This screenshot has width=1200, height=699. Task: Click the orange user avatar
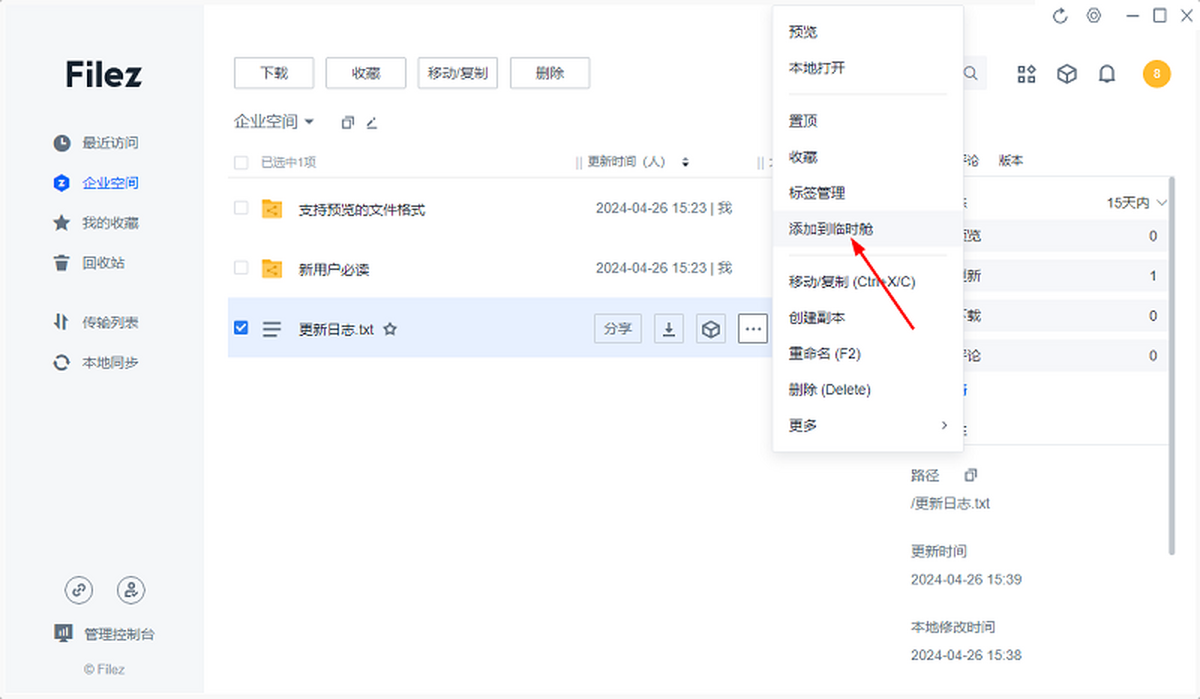click(1156, 74)
